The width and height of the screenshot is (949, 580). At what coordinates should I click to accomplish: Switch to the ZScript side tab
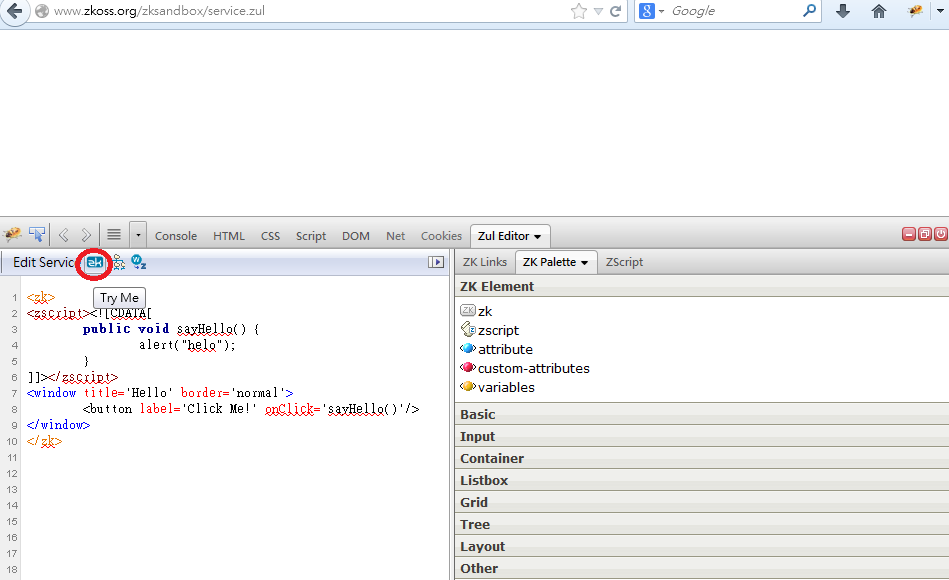[x=624, y=262]
